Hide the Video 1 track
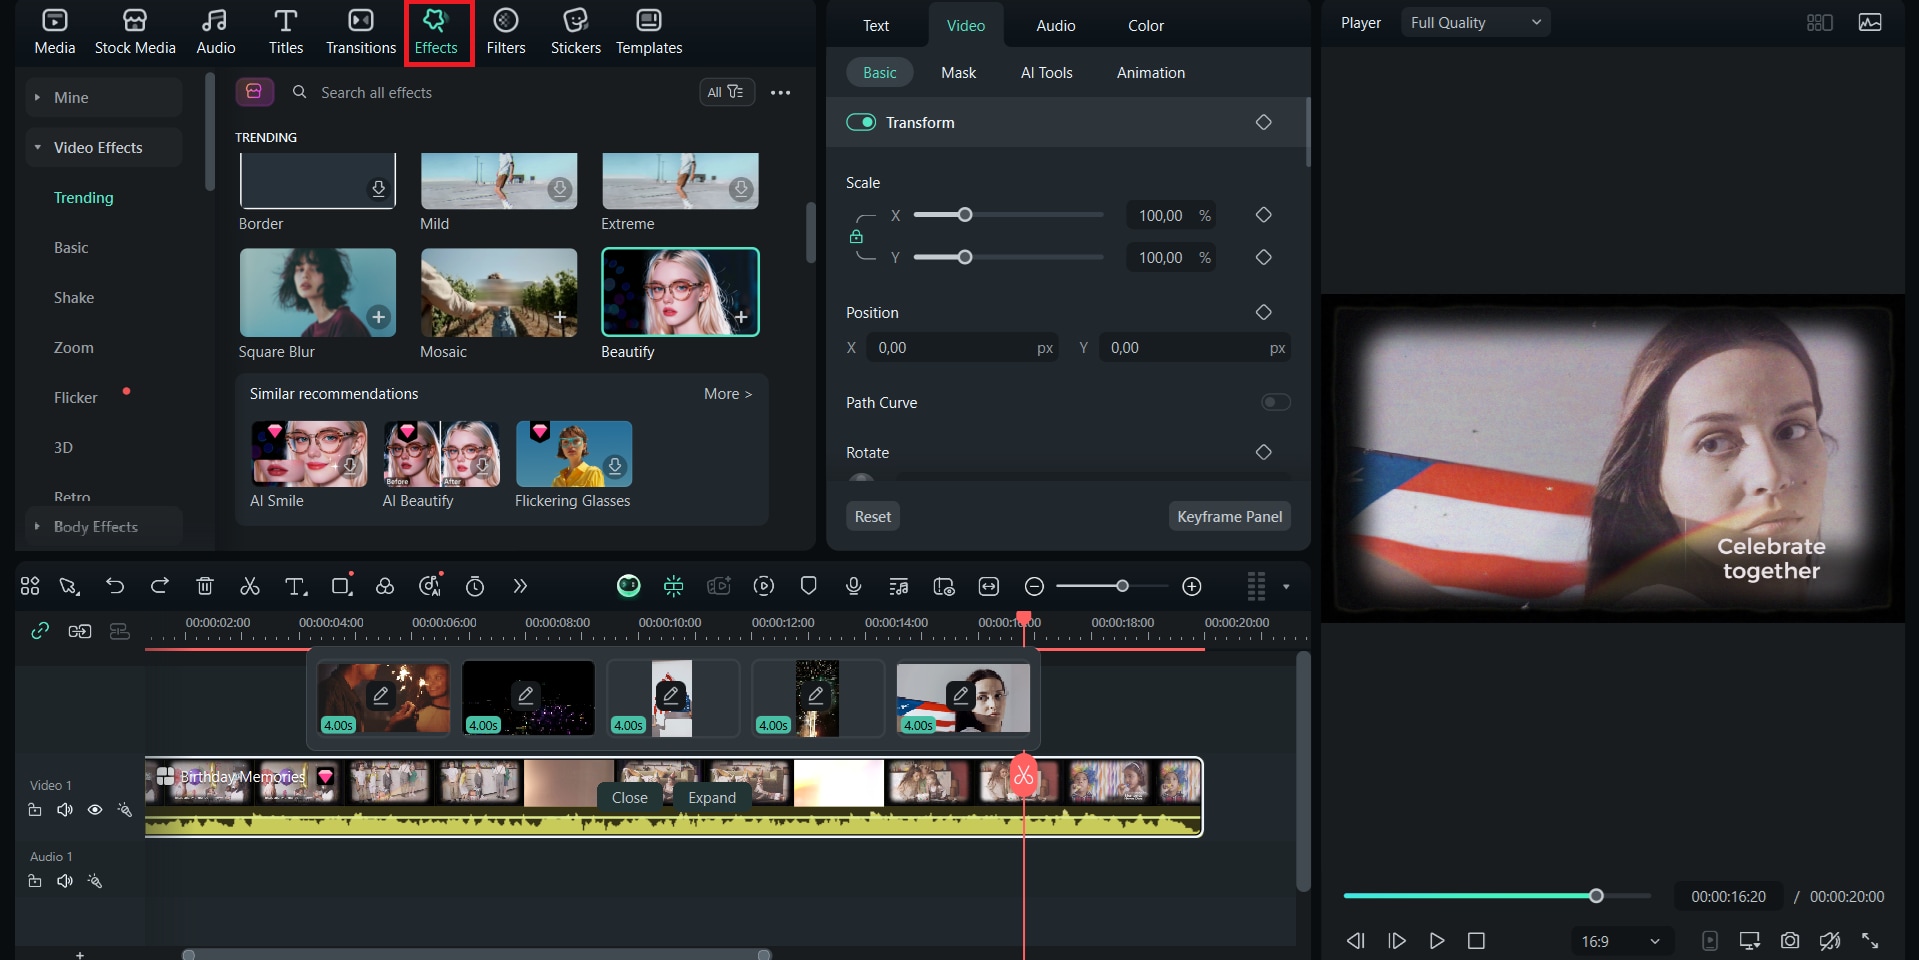This screenshot has height=960, width=1919. tap(95, 810)
